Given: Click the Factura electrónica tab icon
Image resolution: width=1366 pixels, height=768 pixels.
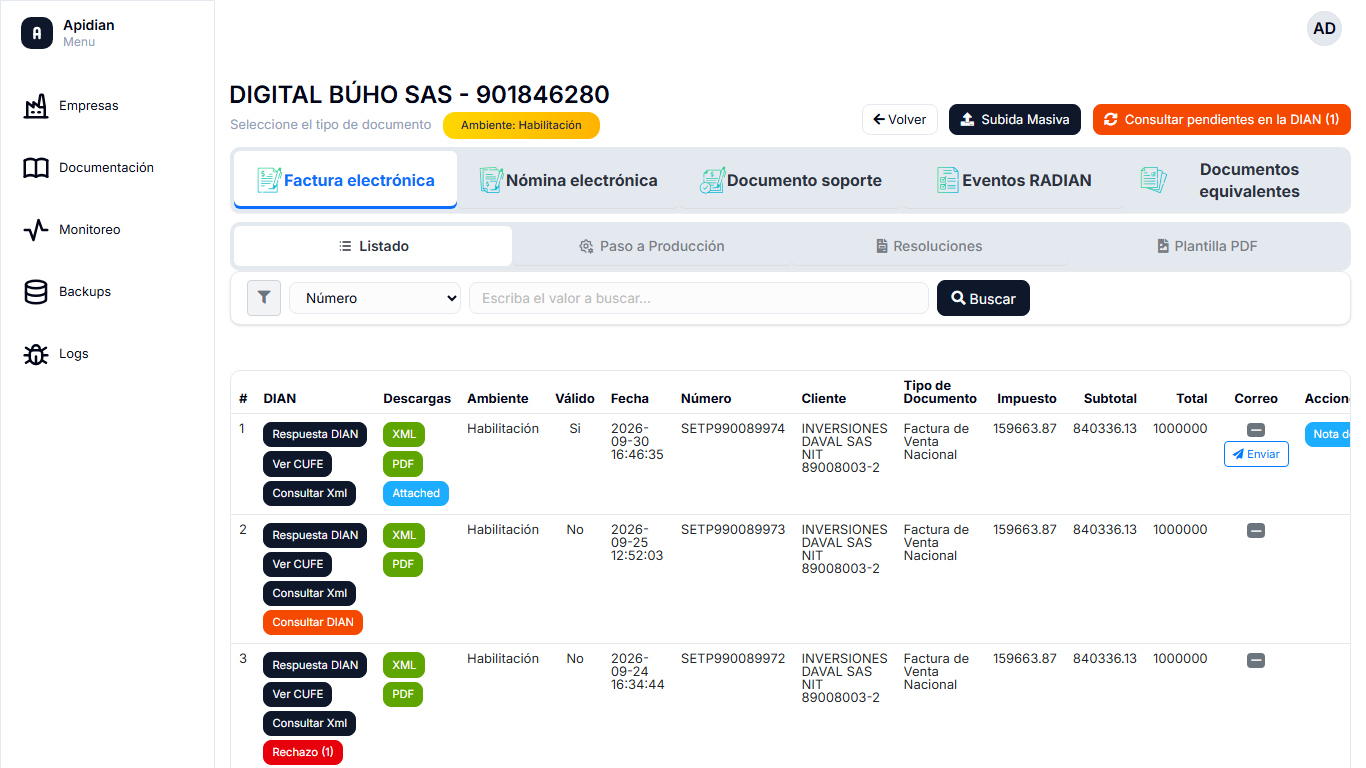Looking at the screenshot, I should (x=269, y=180).
